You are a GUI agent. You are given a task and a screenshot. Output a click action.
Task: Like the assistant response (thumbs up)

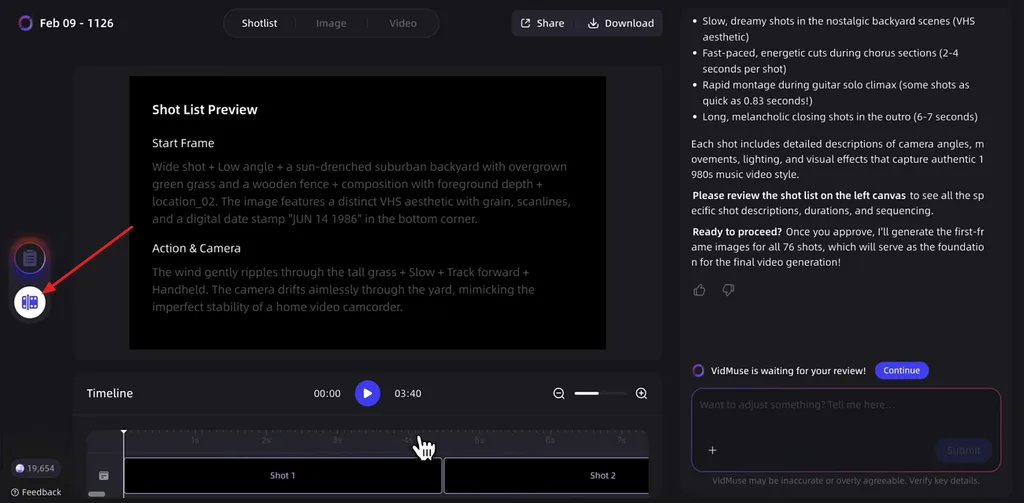(699, 290)
